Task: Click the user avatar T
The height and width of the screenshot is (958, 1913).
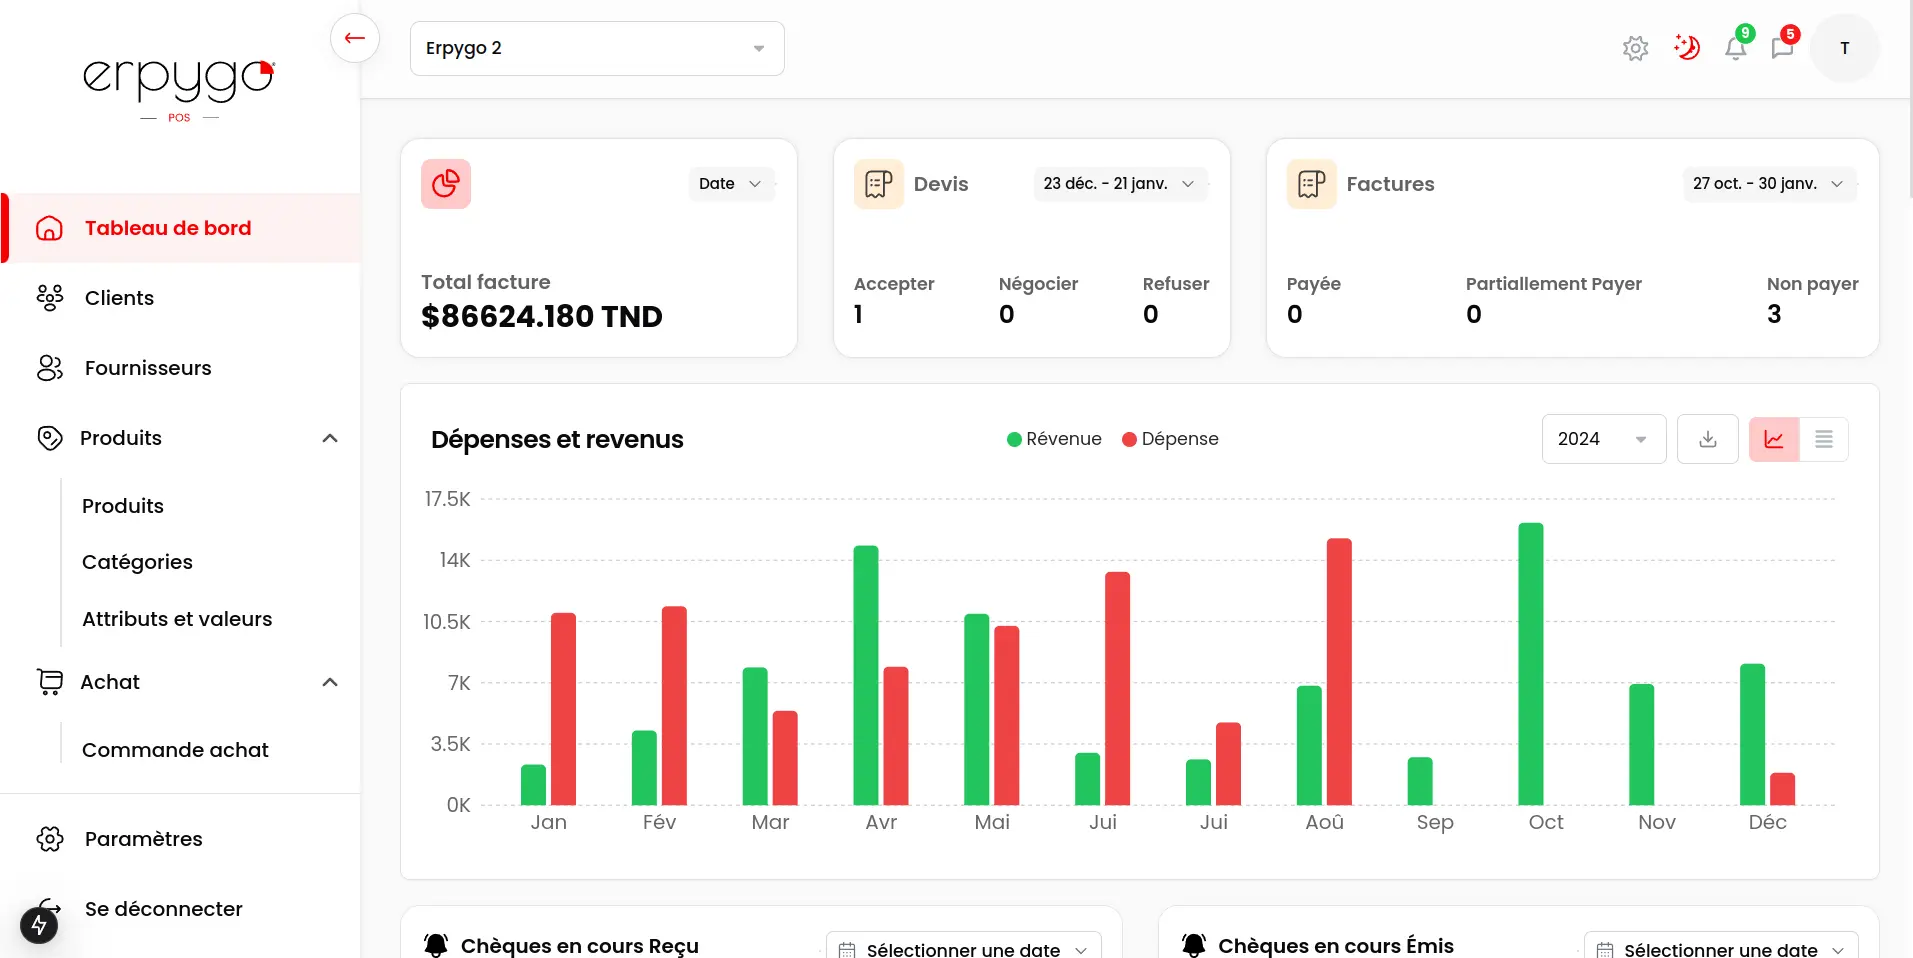Action: 1844,48
